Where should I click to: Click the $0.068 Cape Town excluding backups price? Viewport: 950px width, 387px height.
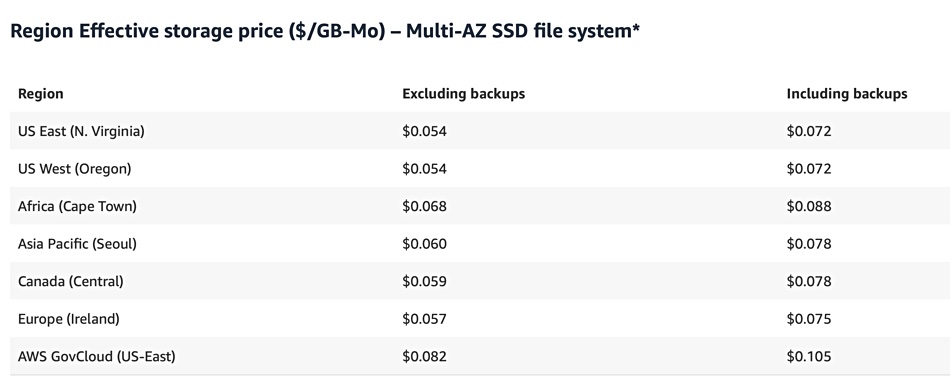(424, 206)
